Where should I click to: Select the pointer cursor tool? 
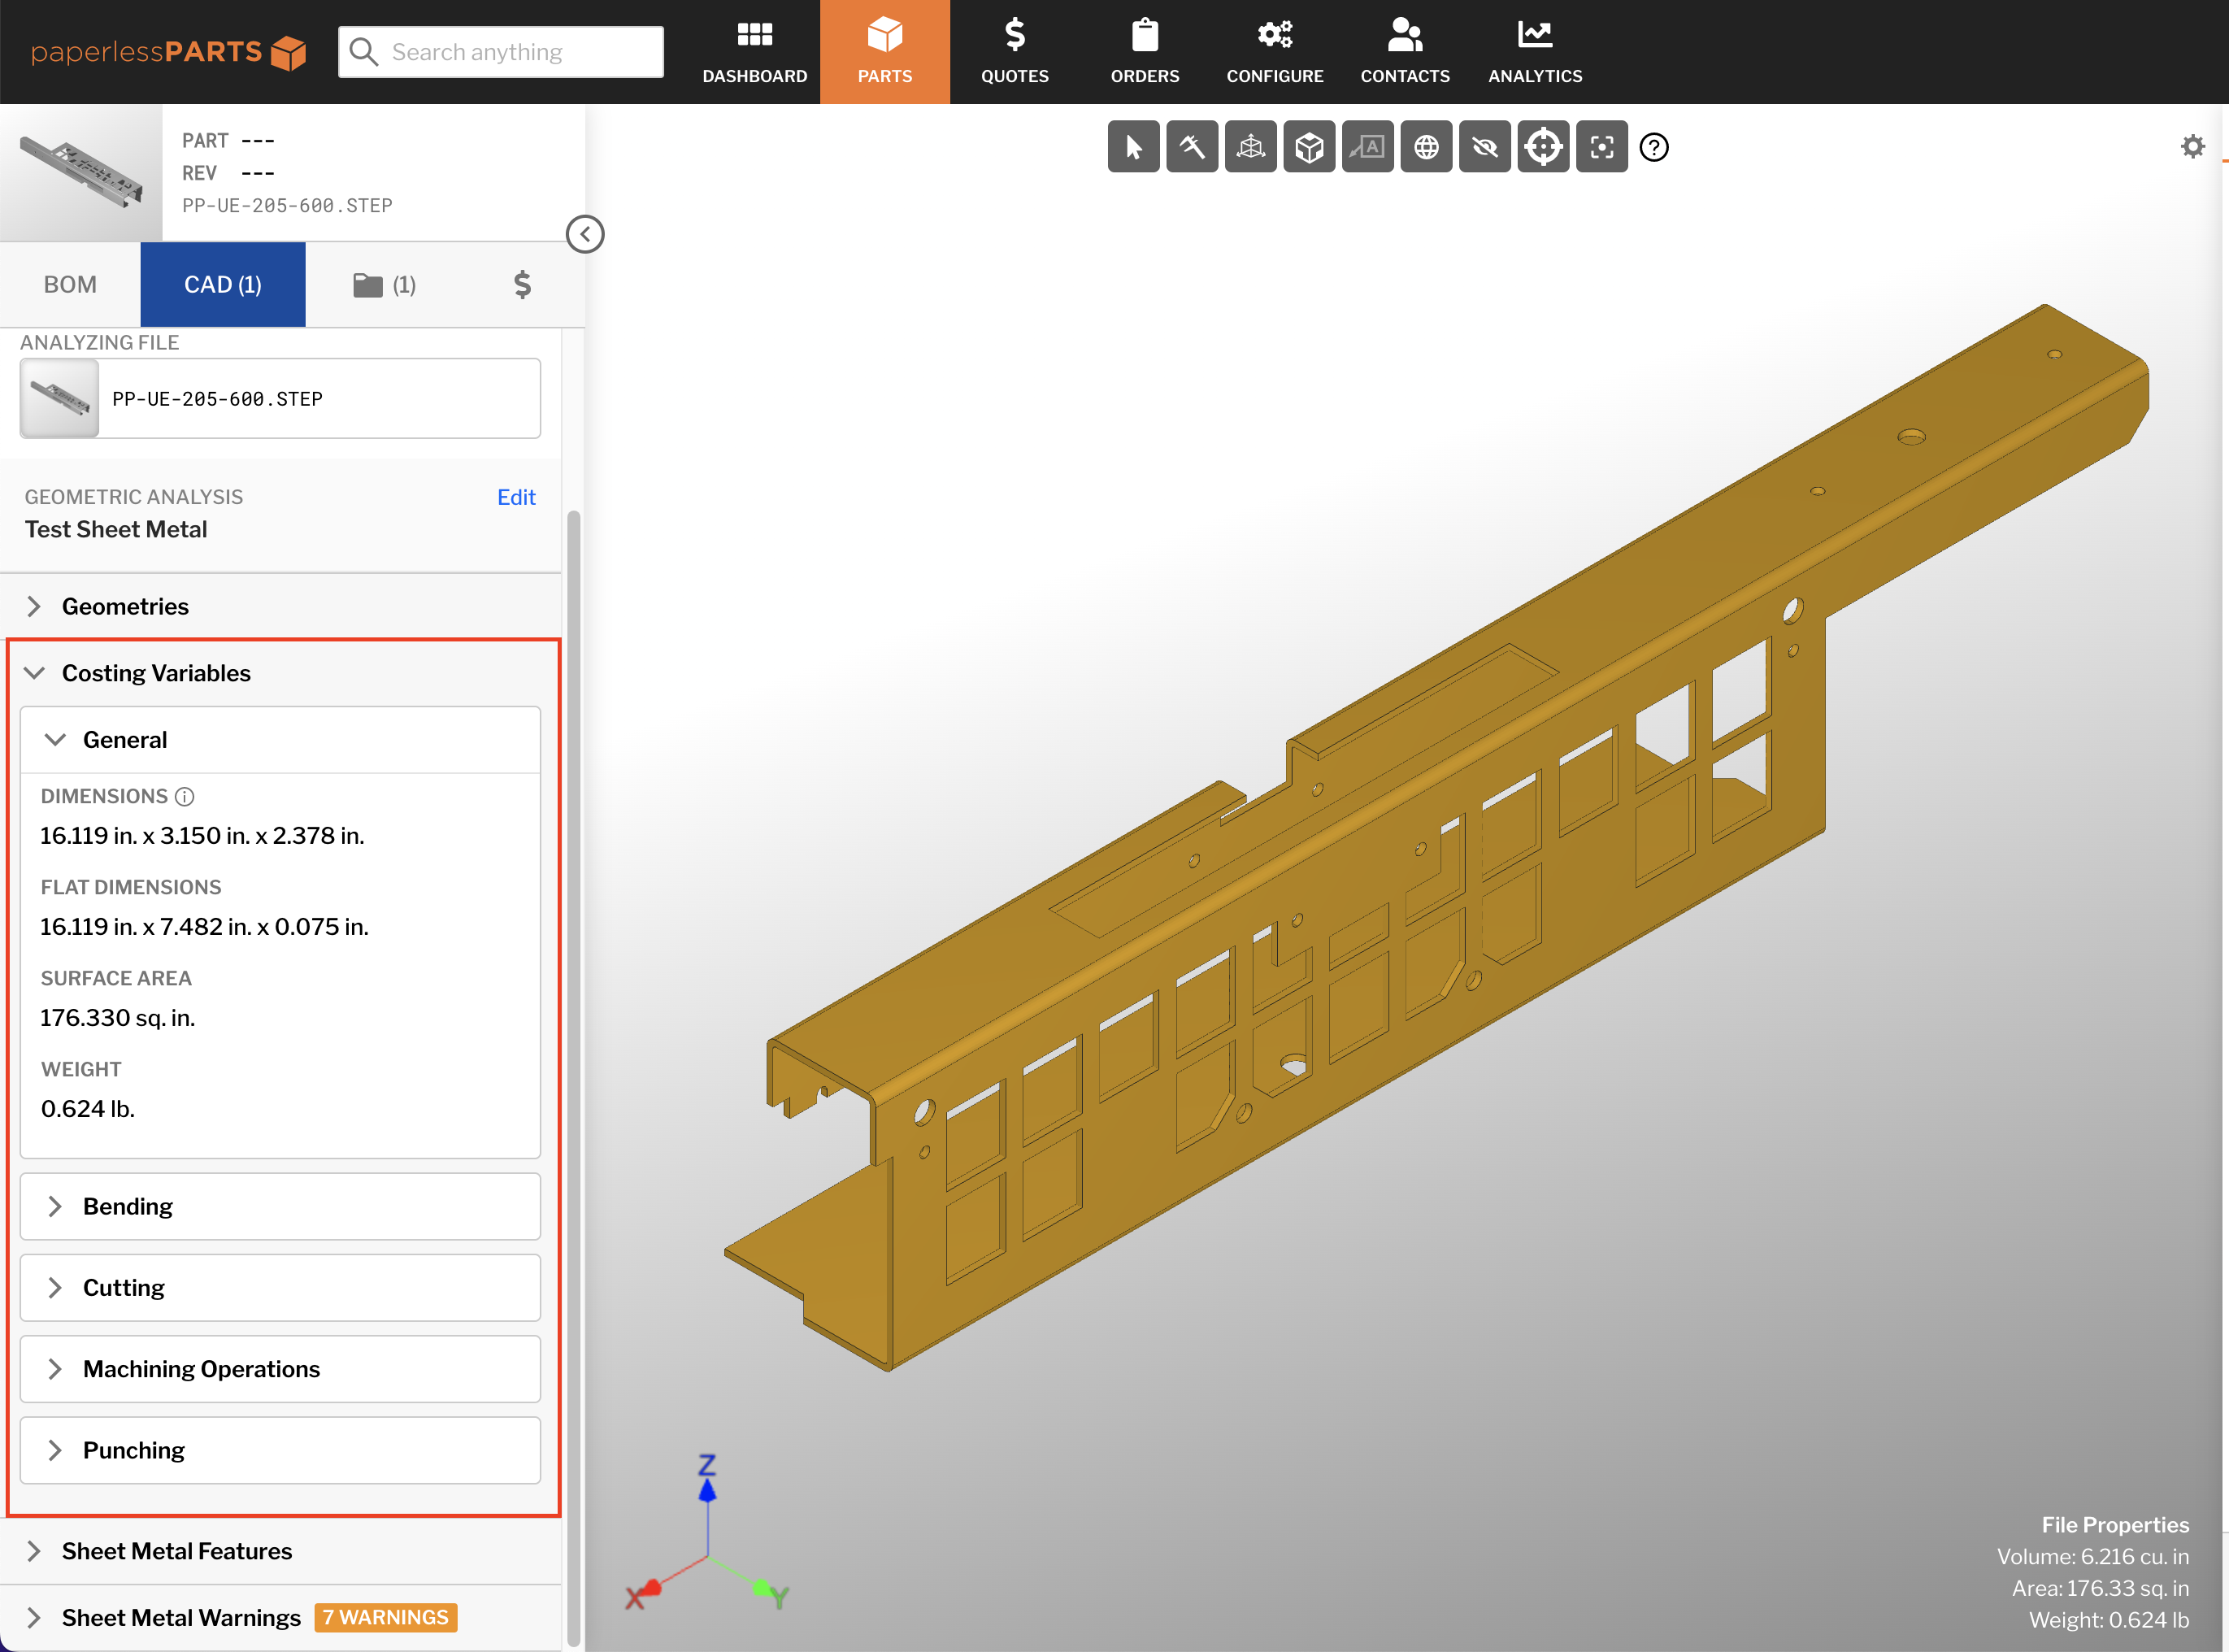pos(1133,147)
